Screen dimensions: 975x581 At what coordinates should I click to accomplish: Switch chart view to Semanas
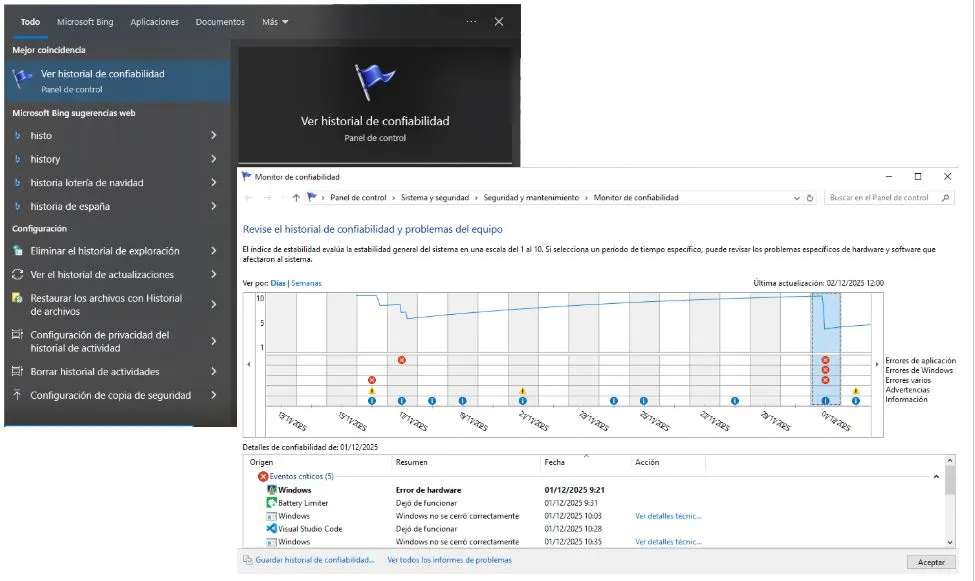[x=306, y=284]
